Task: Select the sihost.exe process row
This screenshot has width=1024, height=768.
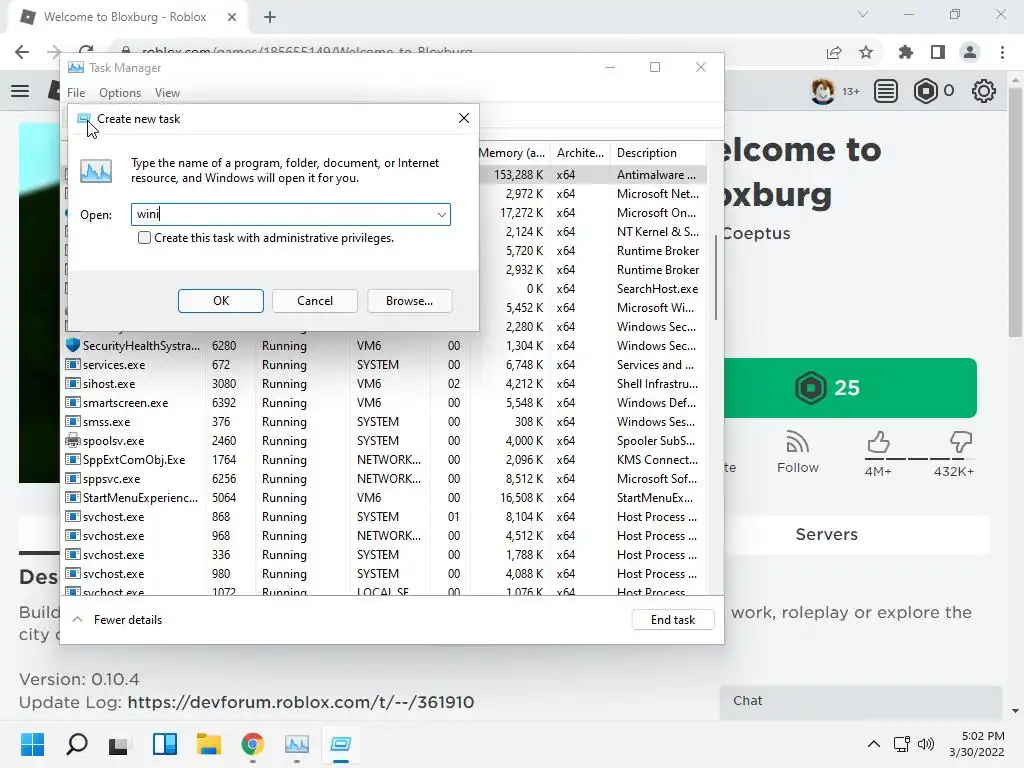Action: tap(385, 384)
